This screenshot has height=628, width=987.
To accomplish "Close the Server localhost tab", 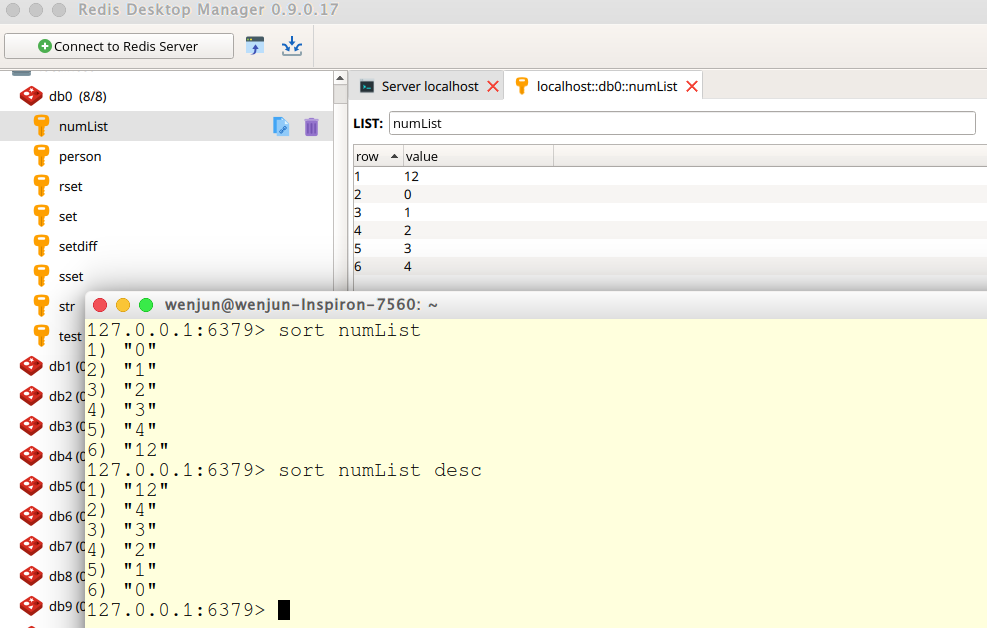I will 493,86.
